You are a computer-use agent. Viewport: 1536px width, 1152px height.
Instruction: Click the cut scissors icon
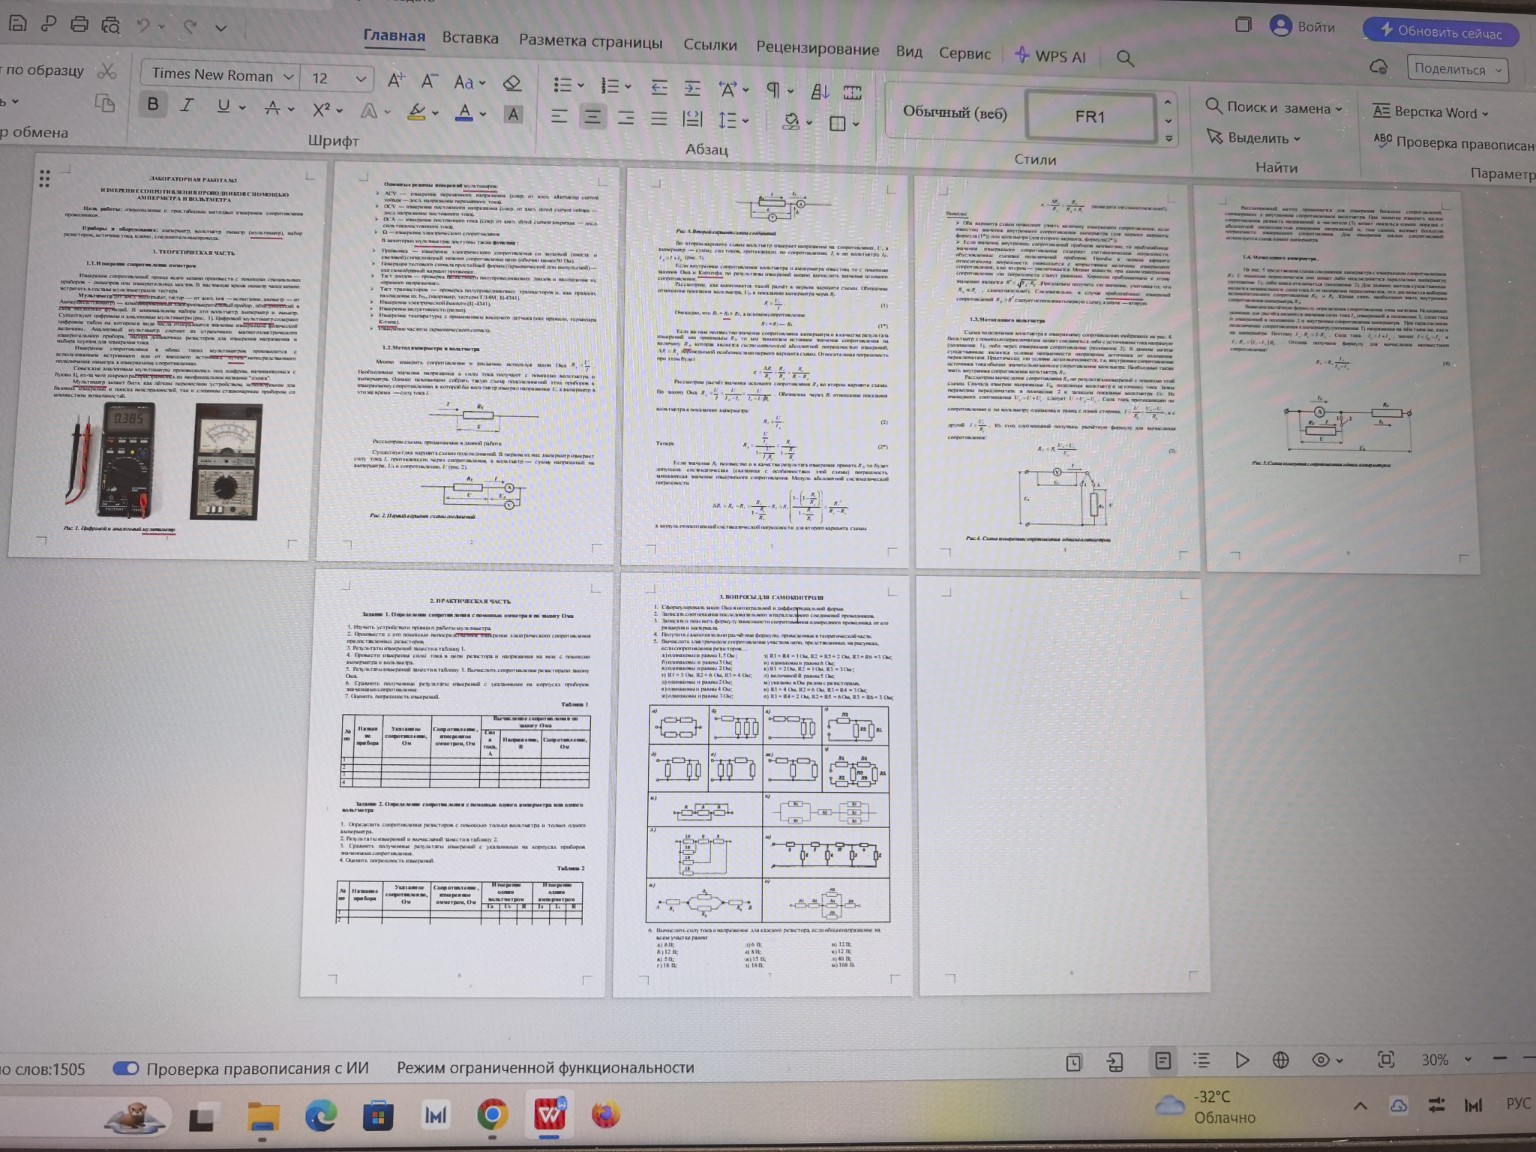107,70
